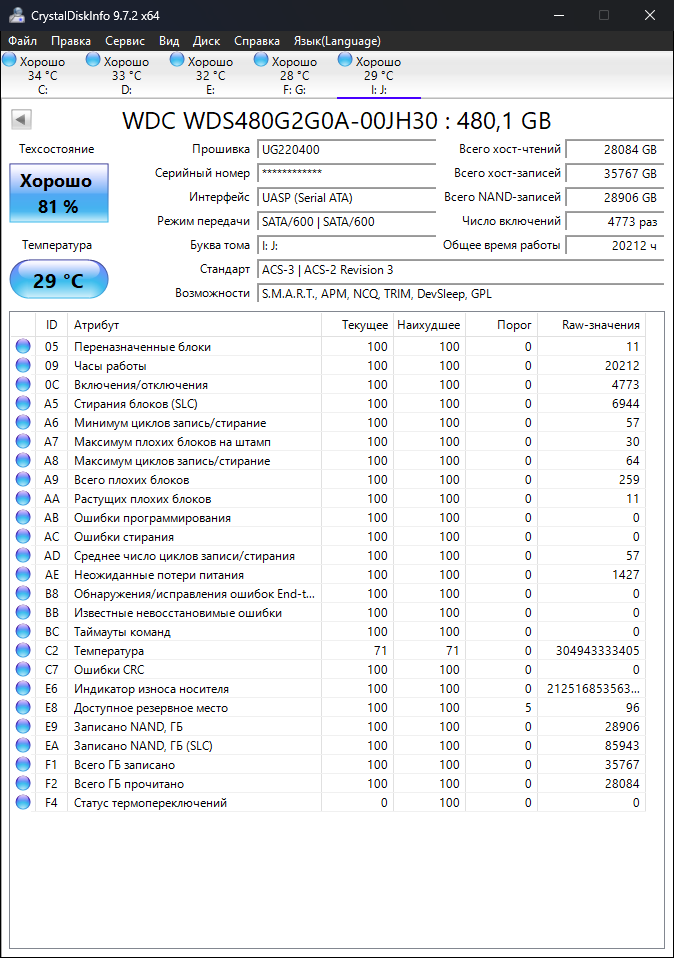
Task: Click the power-on count 4773 раз
Action: (615, 222)
